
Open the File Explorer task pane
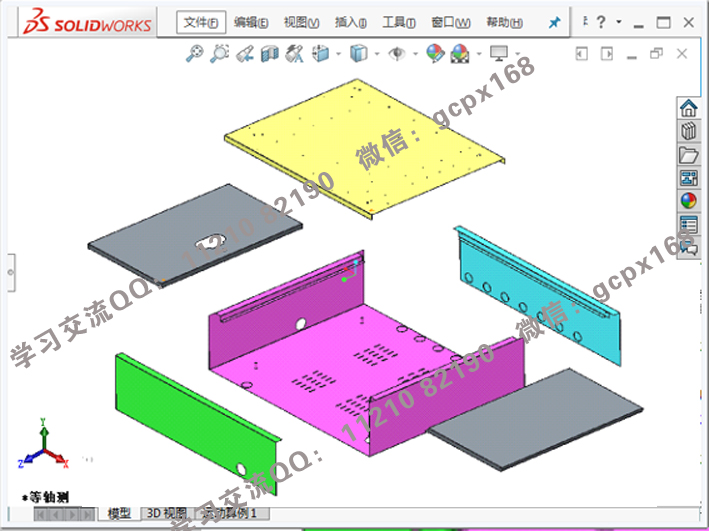click(688, 154)
